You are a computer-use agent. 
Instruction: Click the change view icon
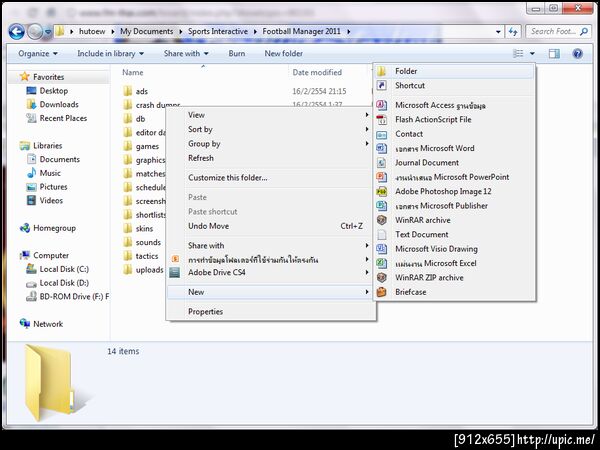point(518,54)
